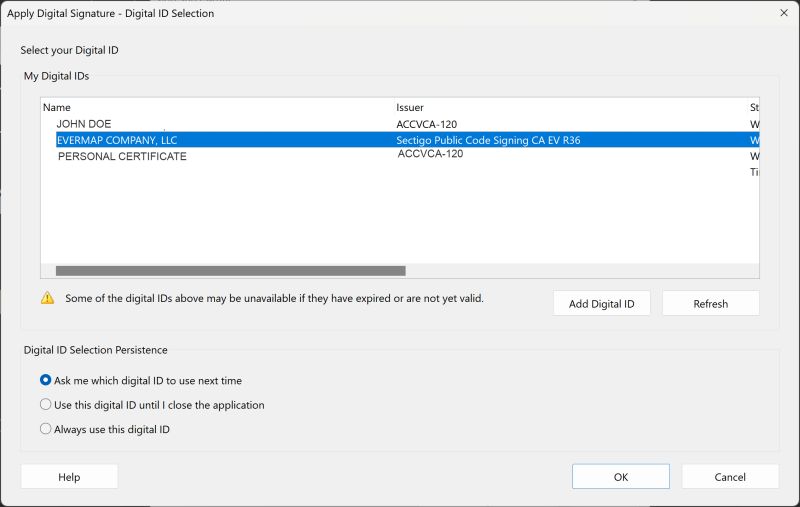This screenshot has height=507, width=800.
Task: Select EVERMAP COMPANY, LLC digital ID row
Action: 117,140
